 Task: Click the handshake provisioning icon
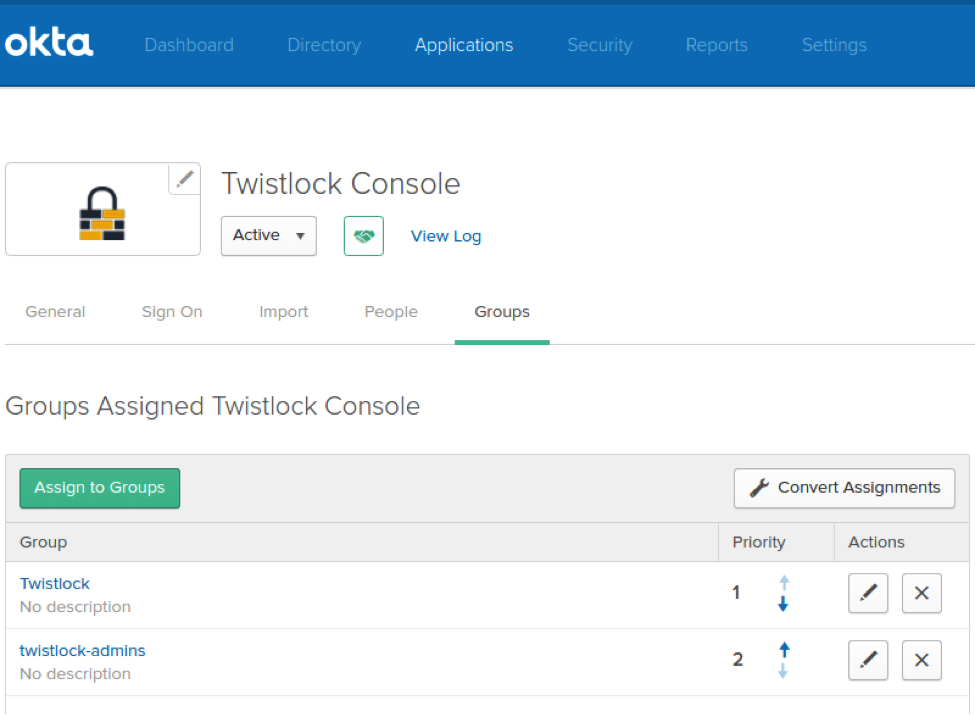tap(364, 236)
